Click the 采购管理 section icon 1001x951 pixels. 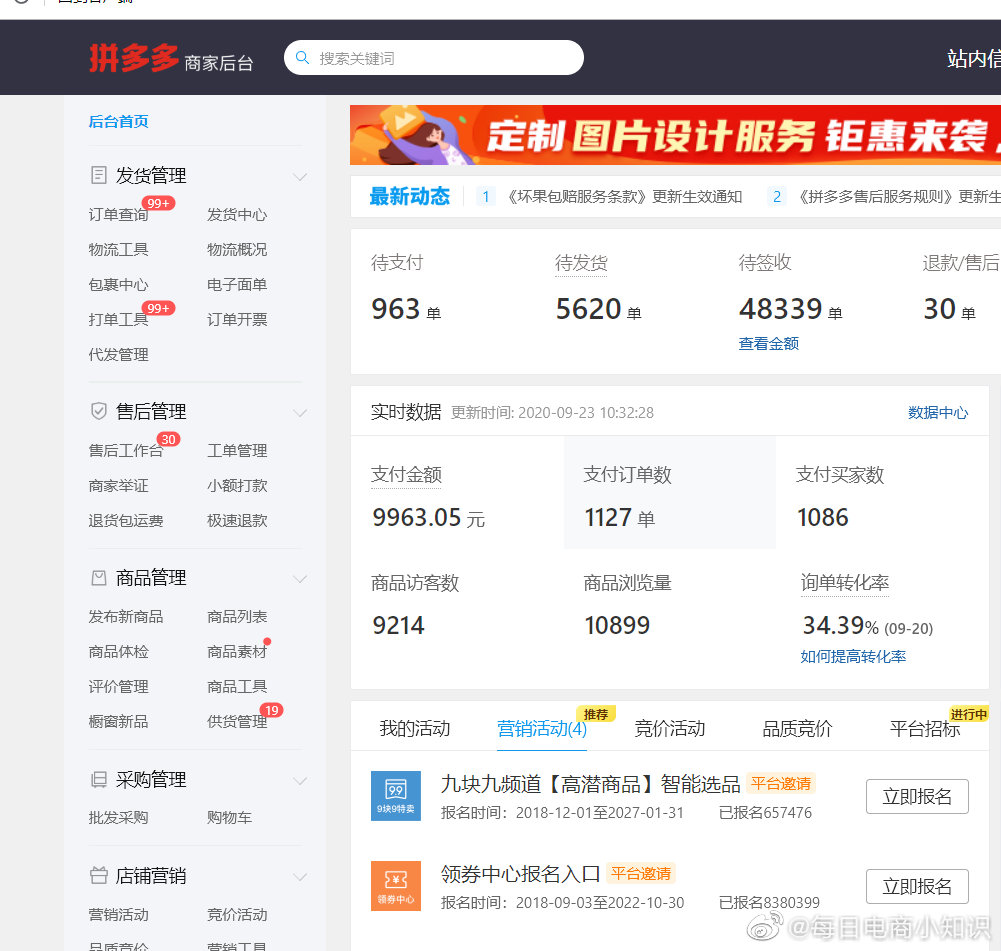point(99,779)
